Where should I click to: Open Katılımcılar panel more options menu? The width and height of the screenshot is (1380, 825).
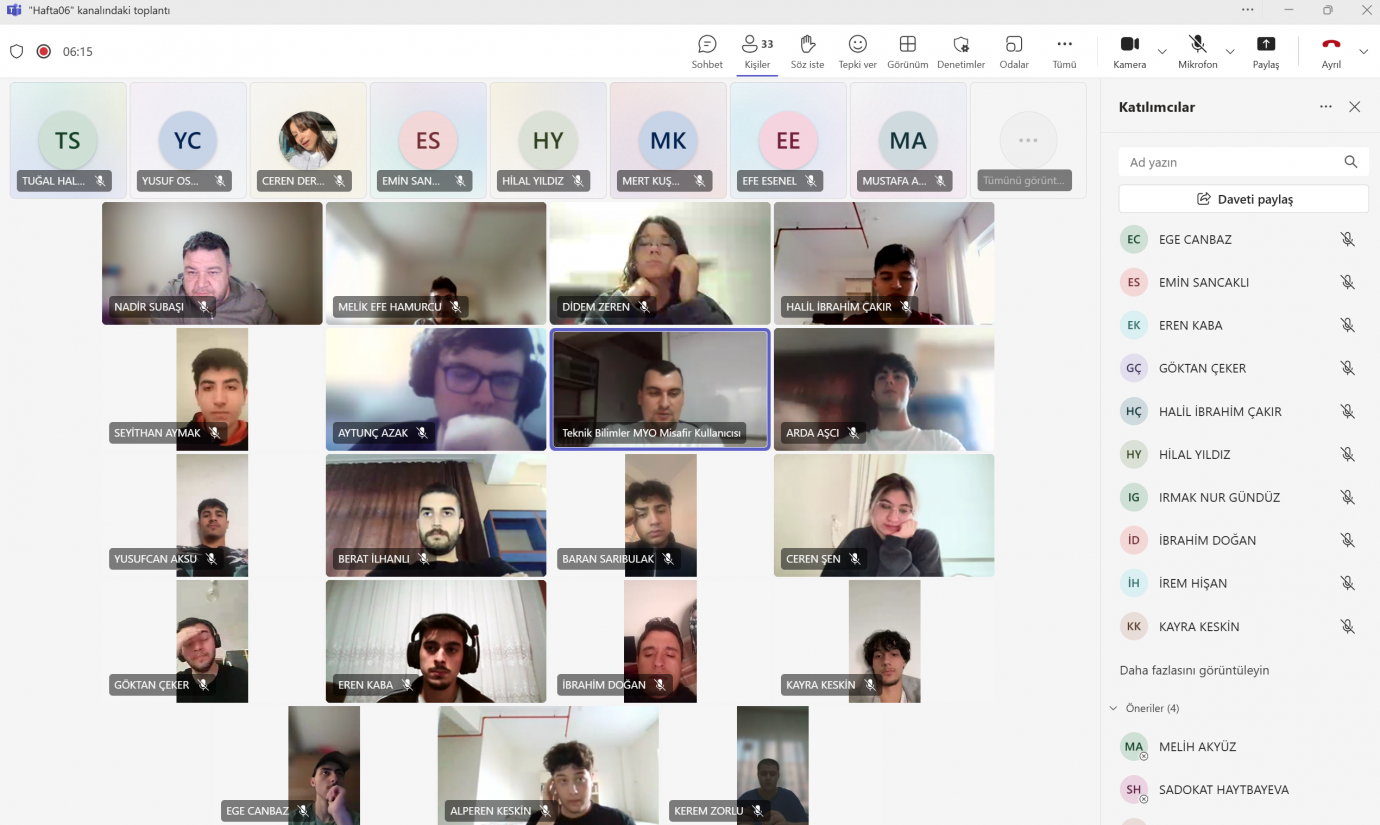(x=1325, y=107)
